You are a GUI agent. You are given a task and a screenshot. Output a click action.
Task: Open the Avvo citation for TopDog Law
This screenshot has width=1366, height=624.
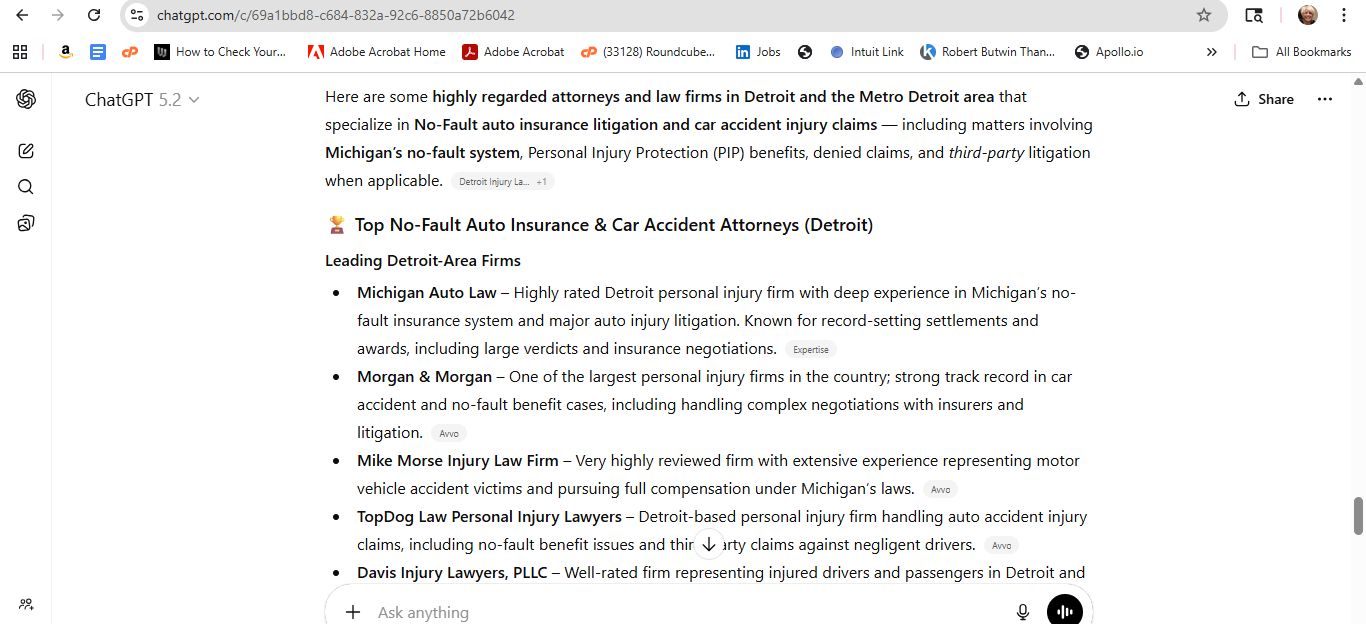[x=1001, y=546]
